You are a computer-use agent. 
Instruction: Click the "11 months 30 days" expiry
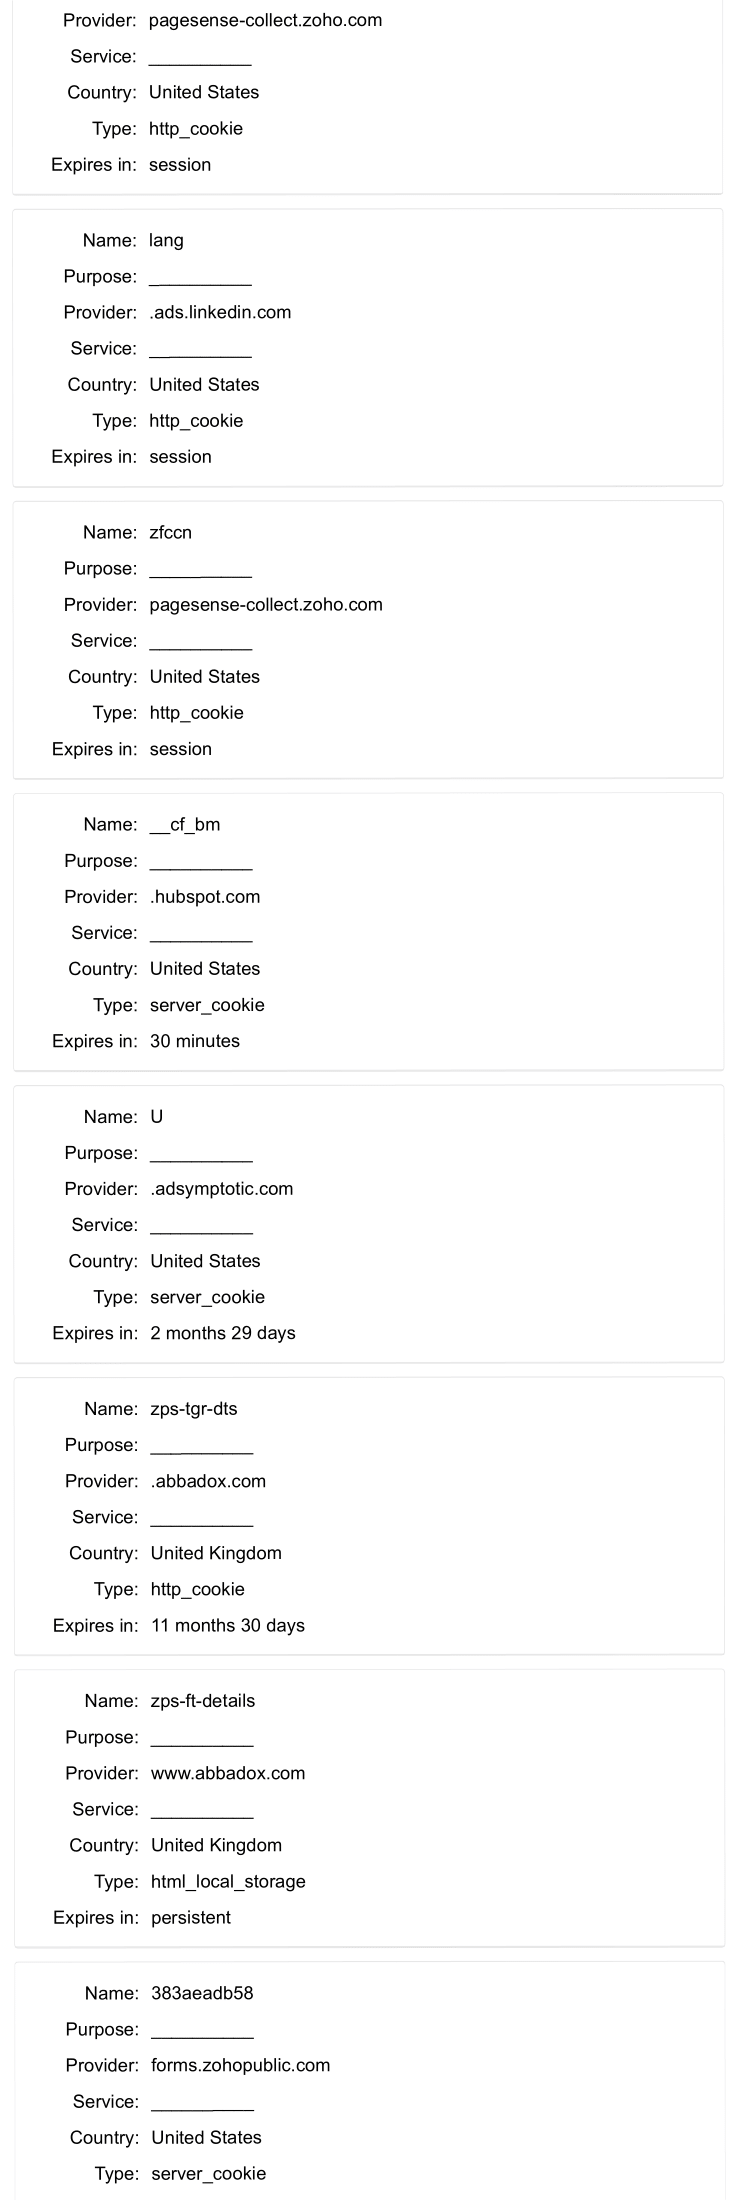tap(228, 1624)
